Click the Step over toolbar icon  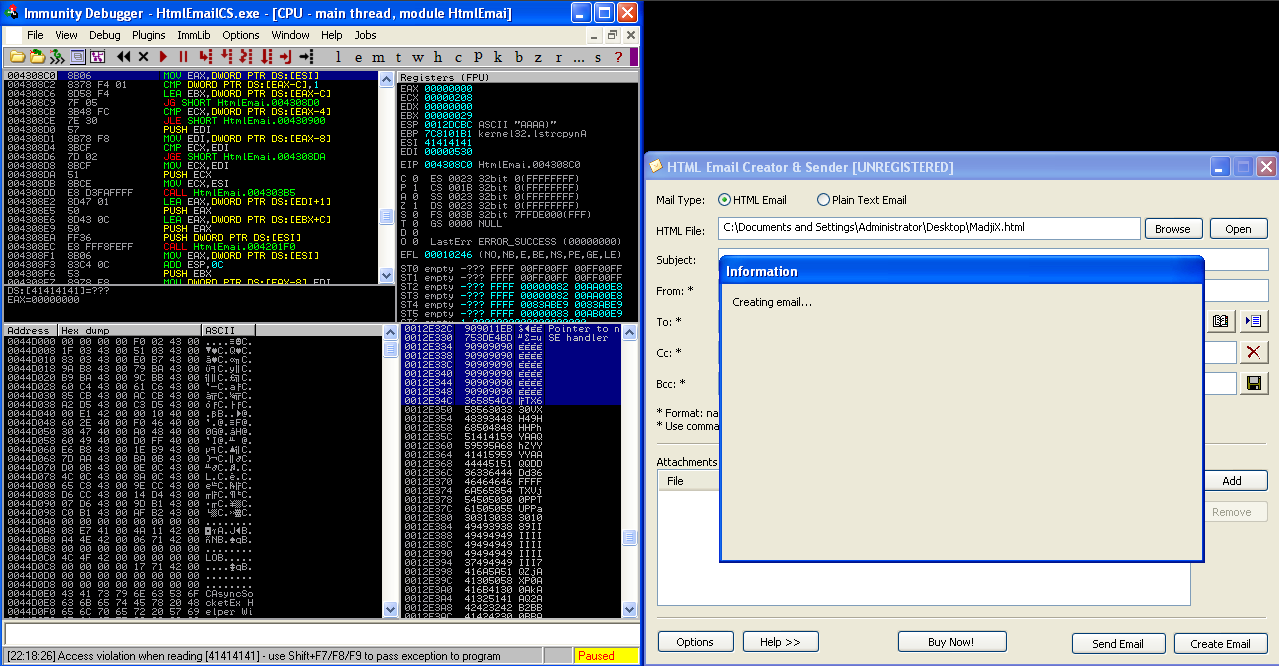point(226,57)
